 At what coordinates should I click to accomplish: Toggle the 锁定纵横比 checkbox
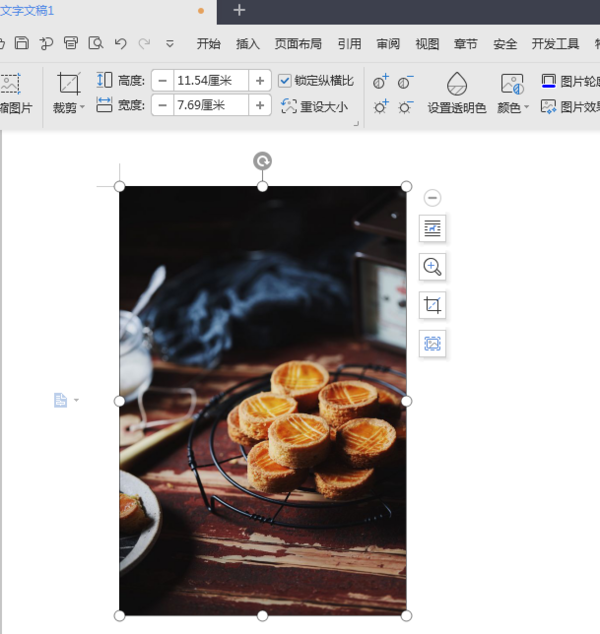[x=285, y=80]
